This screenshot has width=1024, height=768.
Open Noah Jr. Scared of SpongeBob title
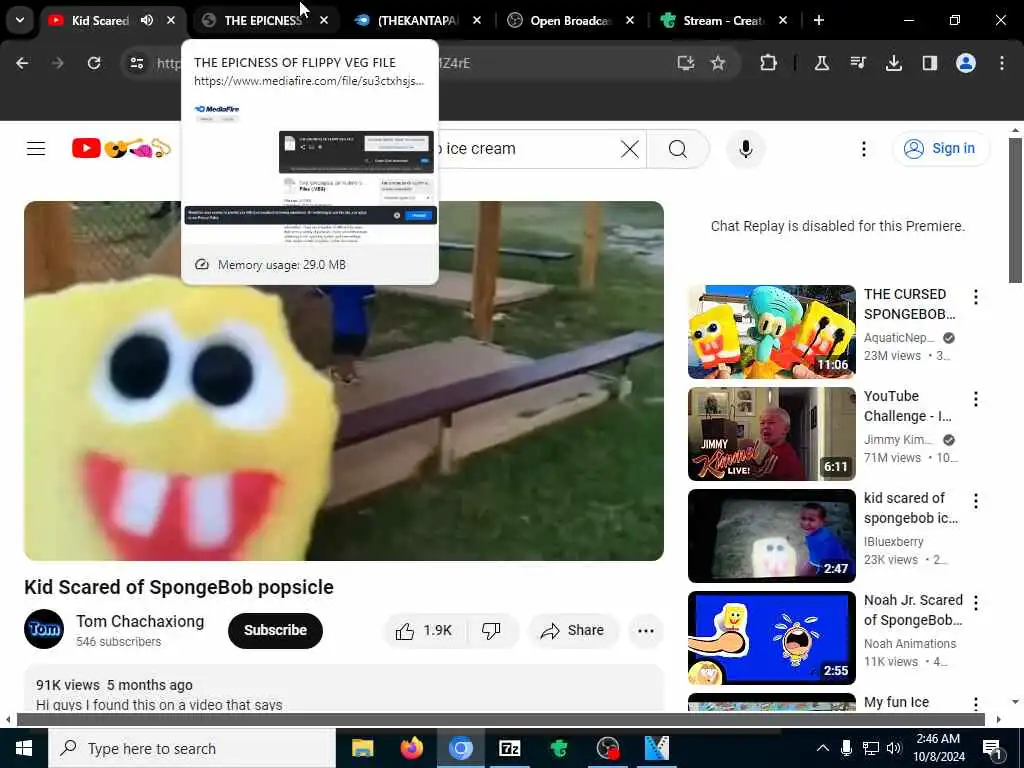point(913,609)
